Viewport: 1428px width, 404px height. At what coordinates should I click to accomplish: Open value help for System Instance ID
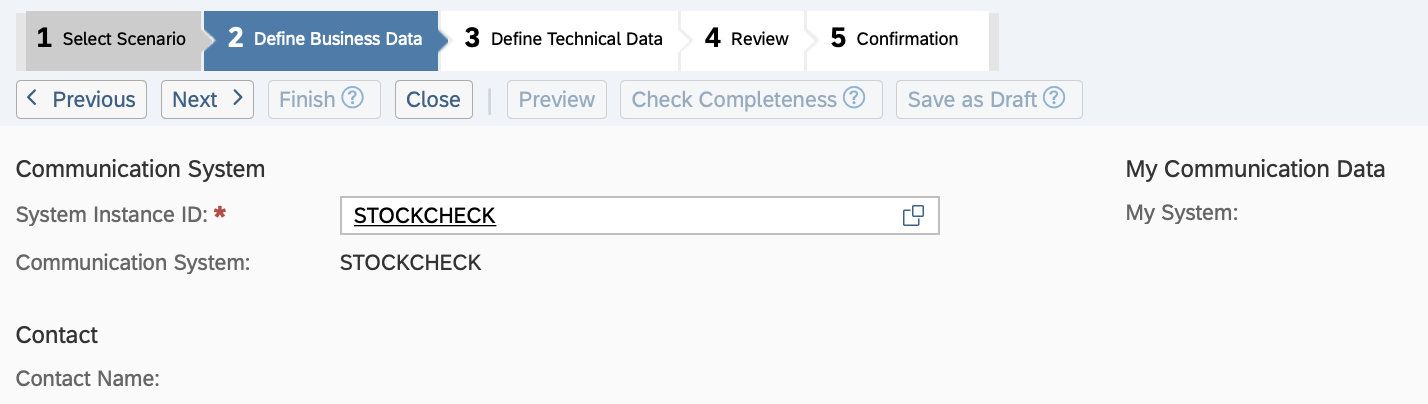coord(913,216)
